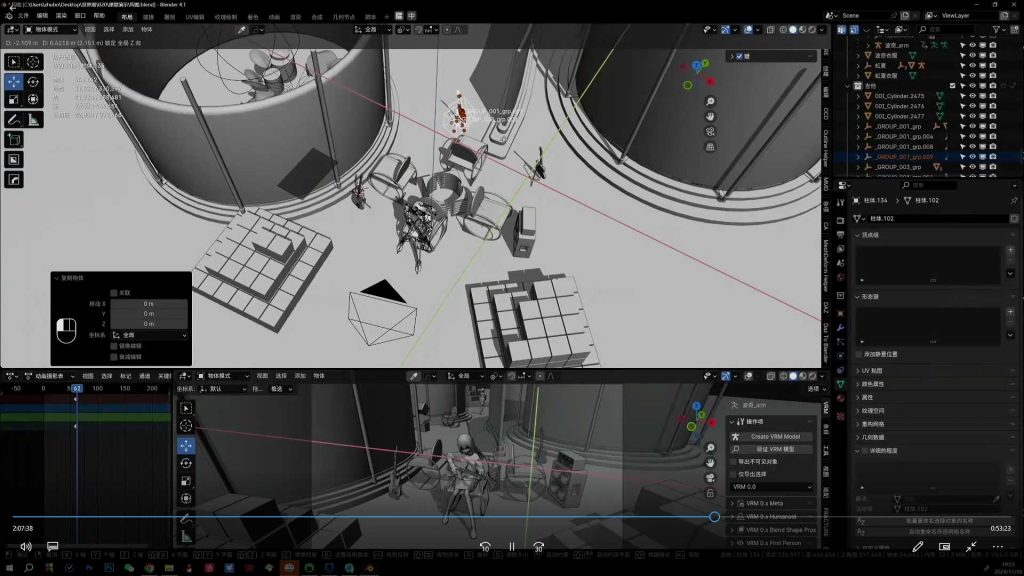1024x576 pixels.
Task: Click the play button in the timeline
Action: [511, 546]
